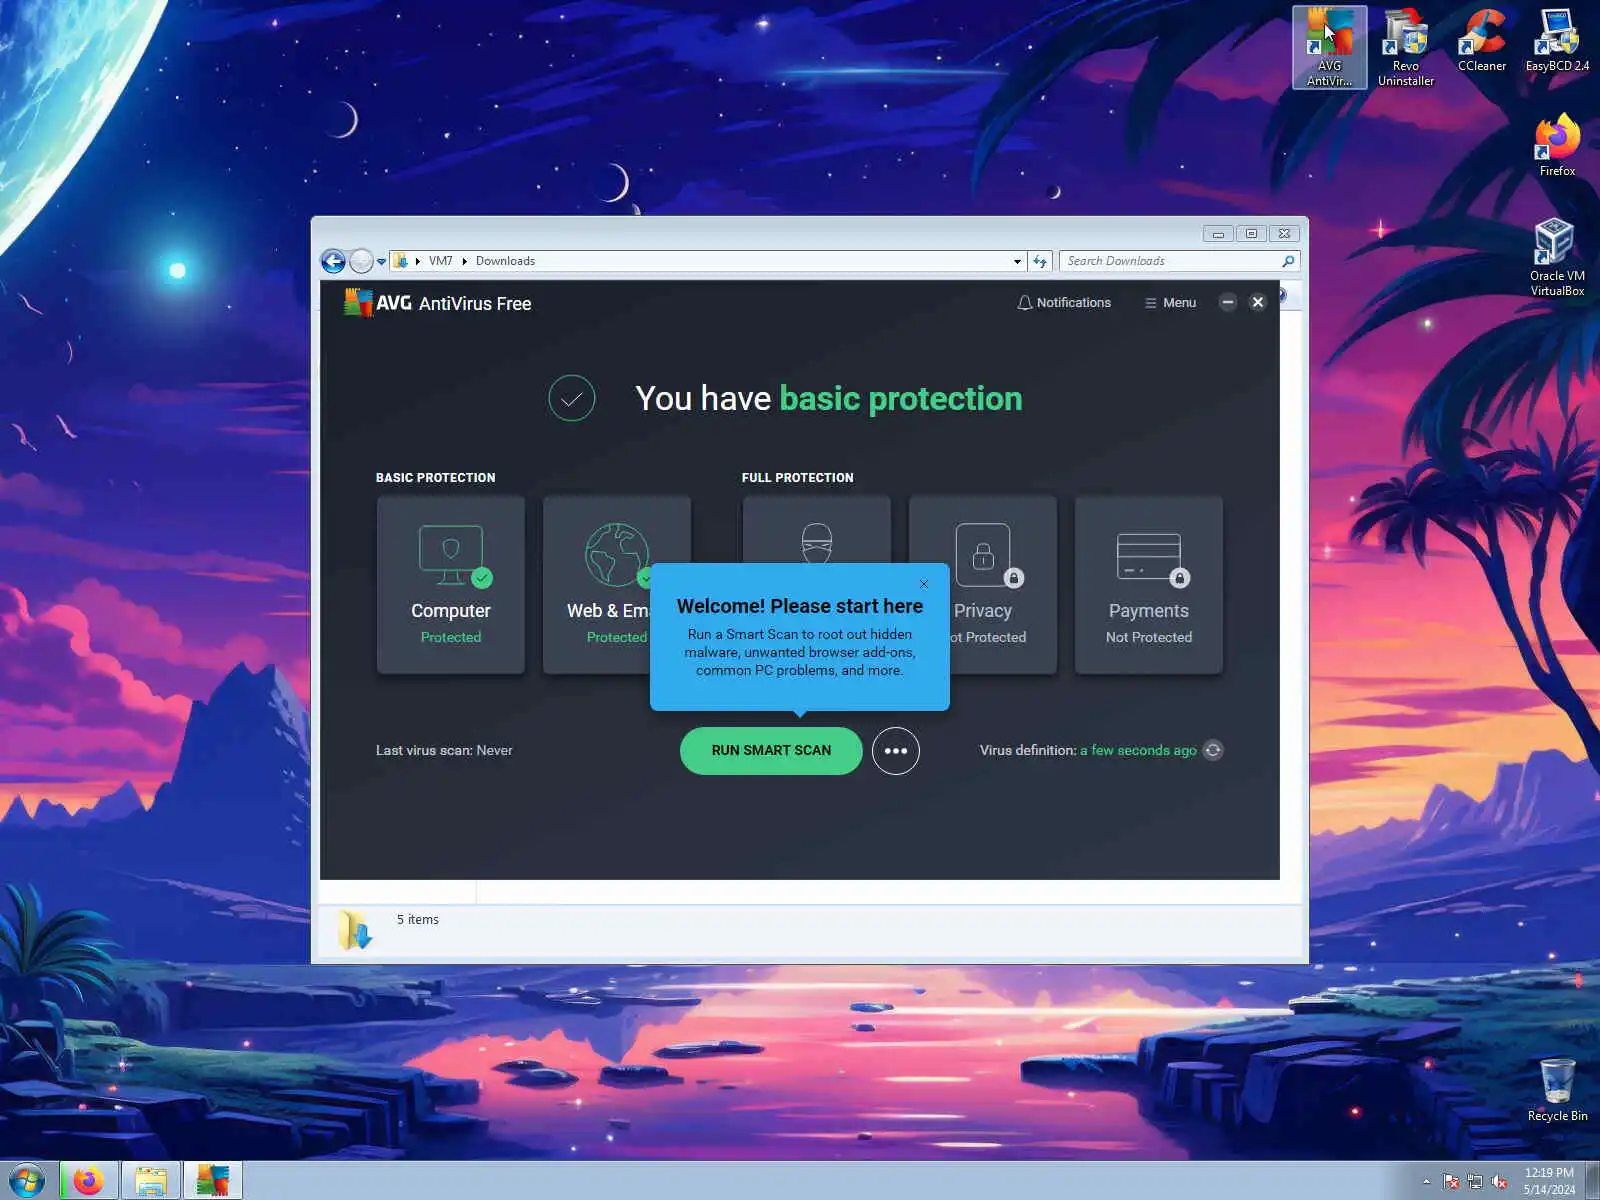The image size is (1600, 1200).
Task: Select Downloads in the address breadcrumb
Action: [505, 261]
